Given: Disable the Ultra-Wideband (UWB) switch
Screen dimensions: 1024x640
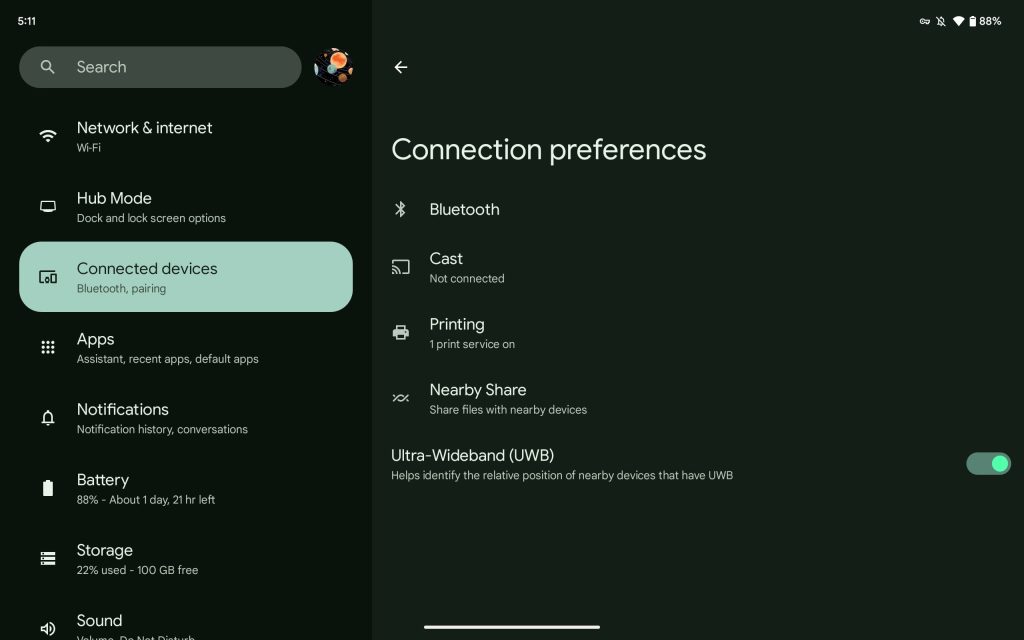Looking at the screenshot, I should pyautogui.click(x=988, y=464).
